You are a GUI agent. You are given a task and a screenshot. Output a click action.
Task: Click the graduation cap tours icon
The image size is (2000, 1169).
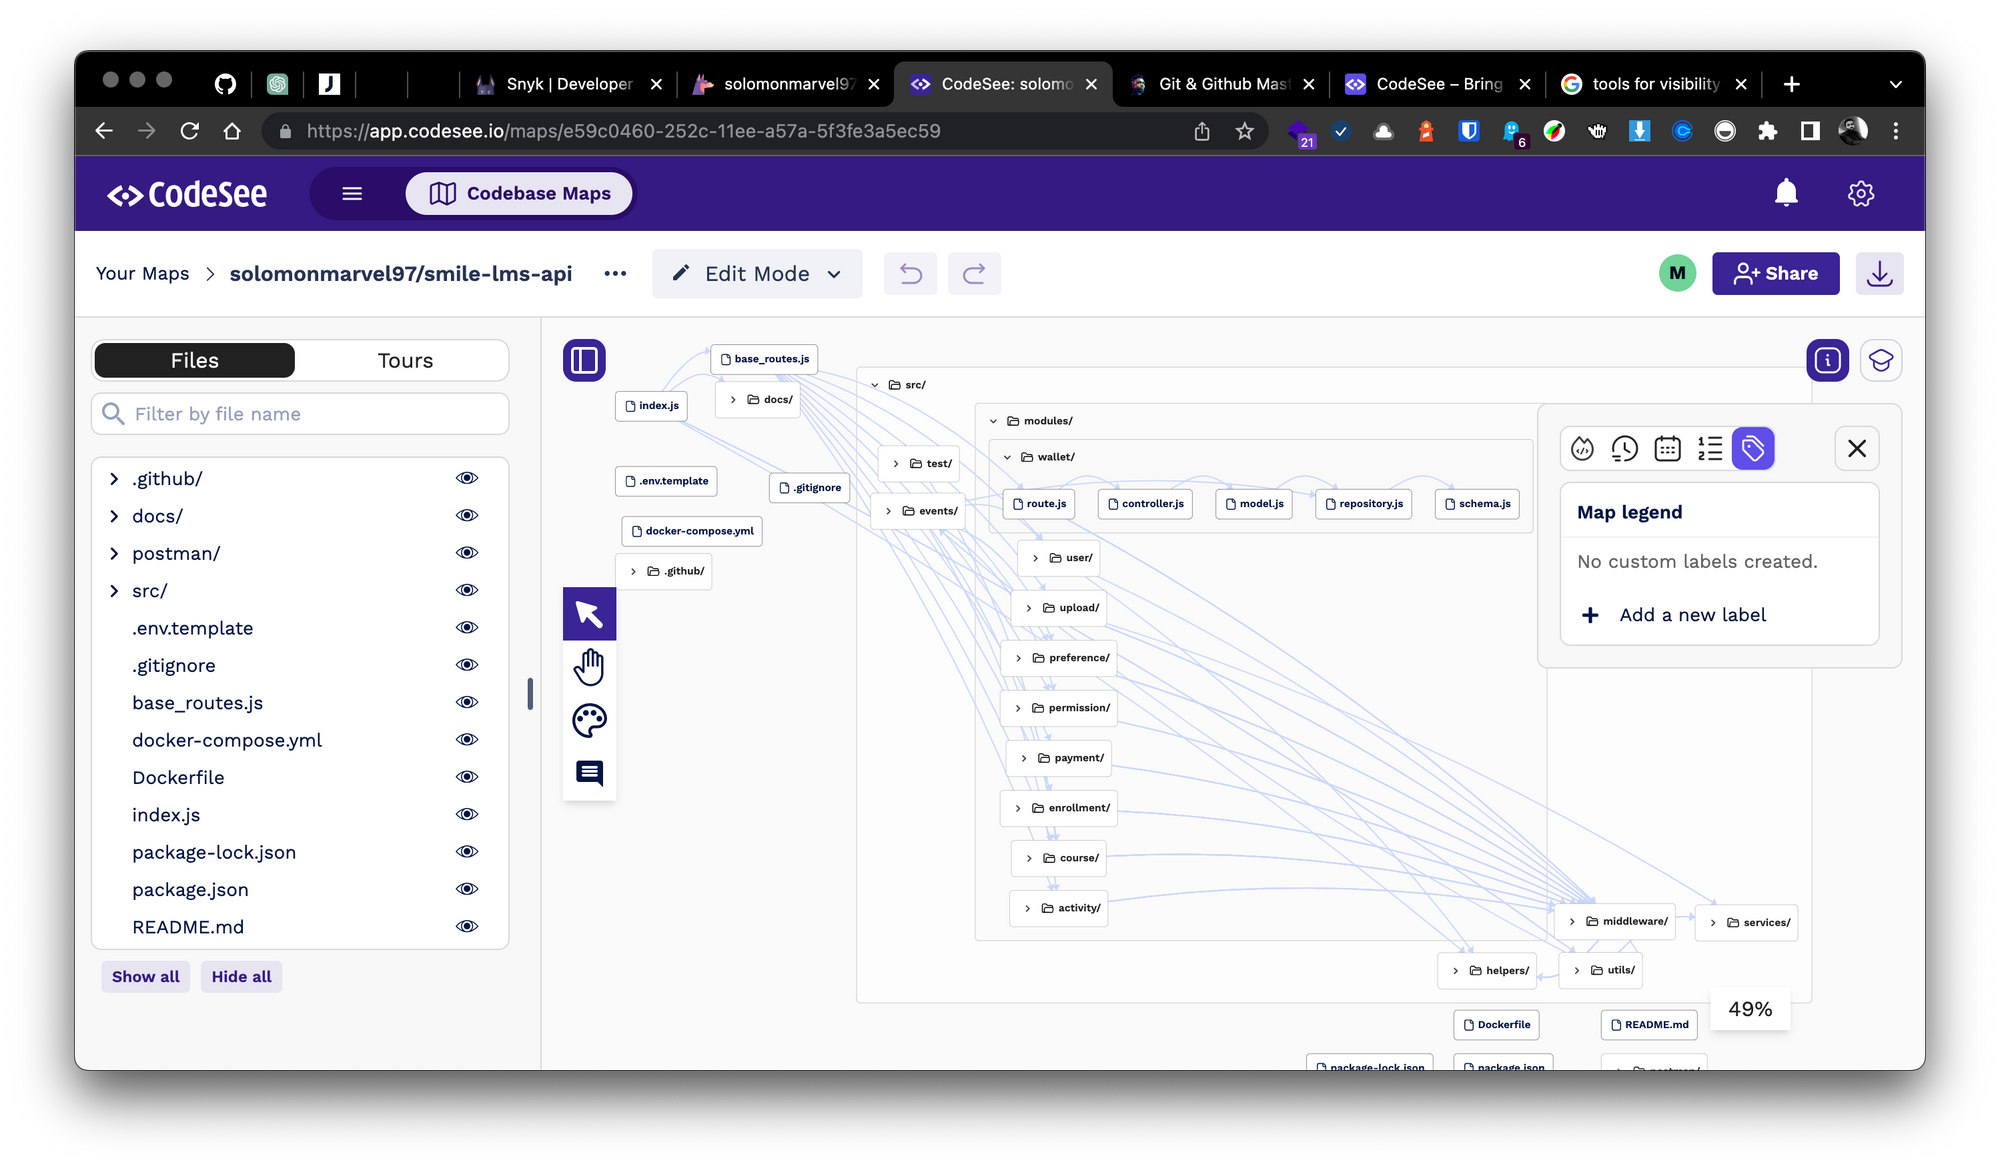point(1881,360)
